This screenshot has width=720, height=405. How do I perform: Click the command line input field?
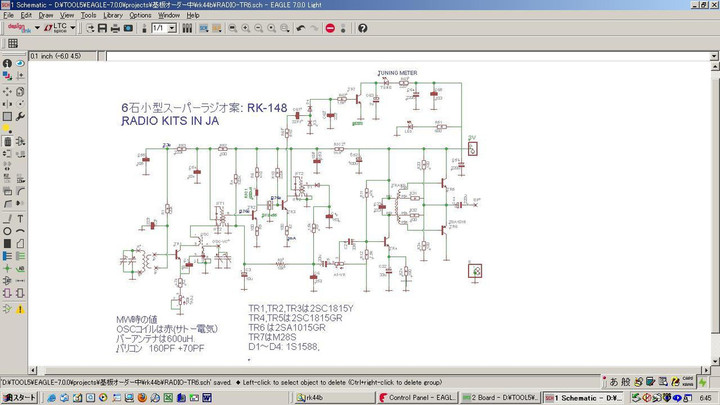(x=400, y=55)
